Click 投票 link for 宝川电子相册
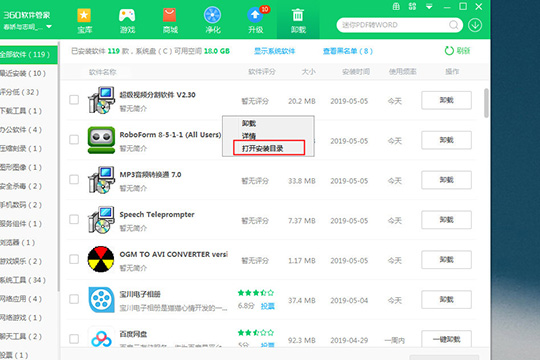 point(268,306)
